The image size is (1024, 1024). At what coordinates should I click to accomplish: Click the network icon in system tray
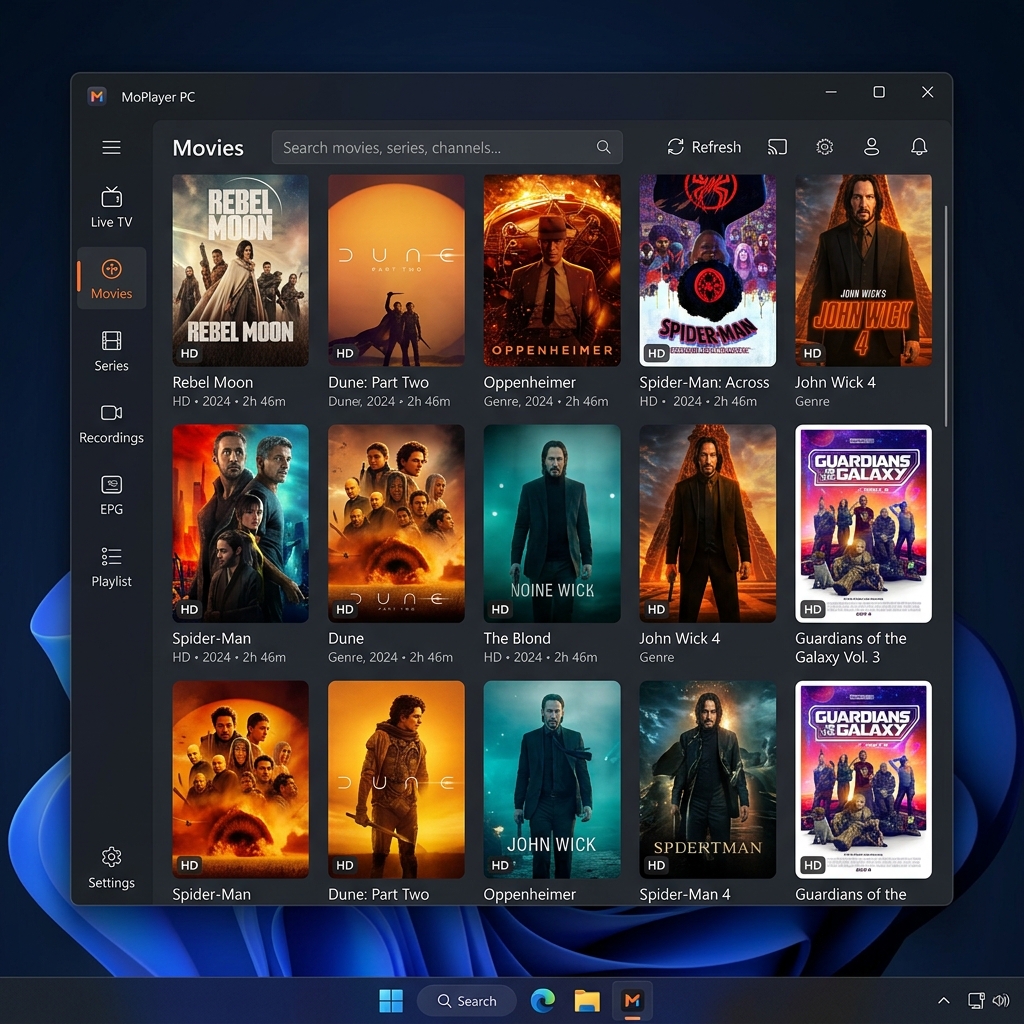pos(976,1000)
